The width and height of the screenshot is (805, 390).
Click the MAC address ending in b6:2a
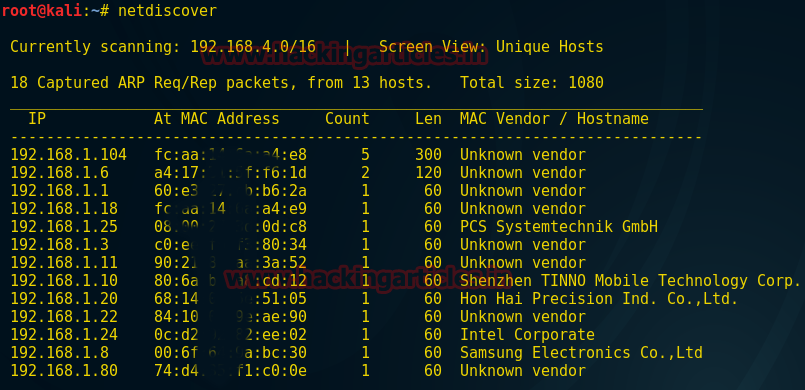231,191
